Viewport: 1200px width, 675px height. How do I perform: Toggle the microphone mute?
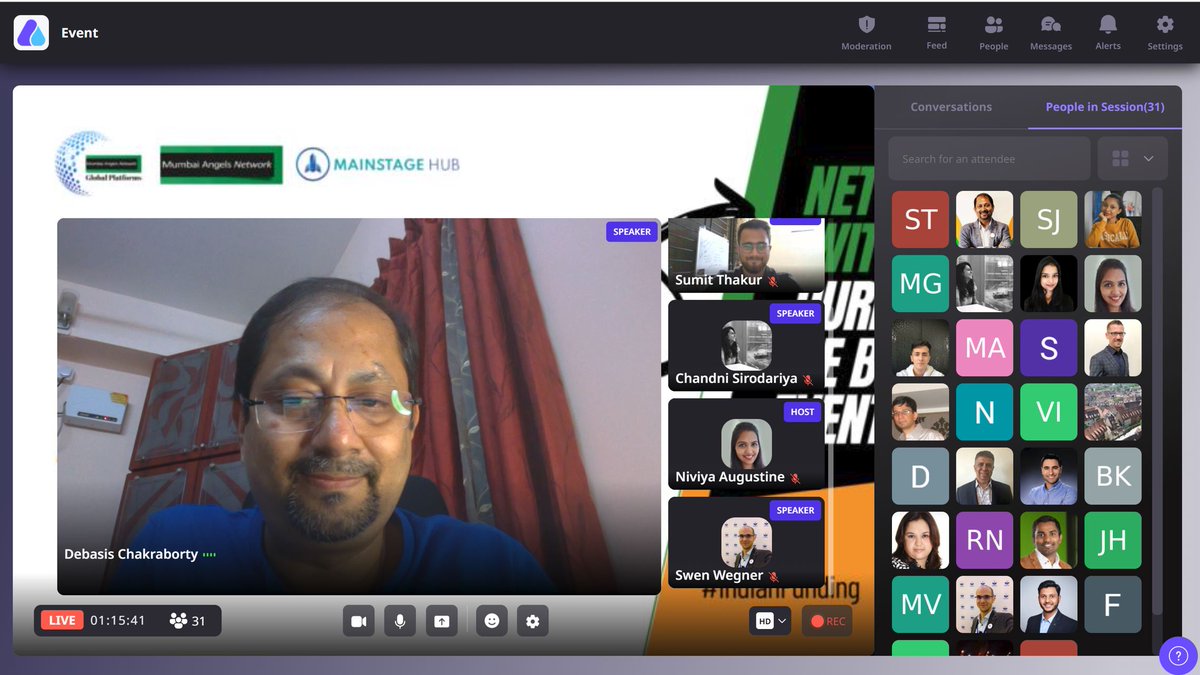[x=400, y=621]
